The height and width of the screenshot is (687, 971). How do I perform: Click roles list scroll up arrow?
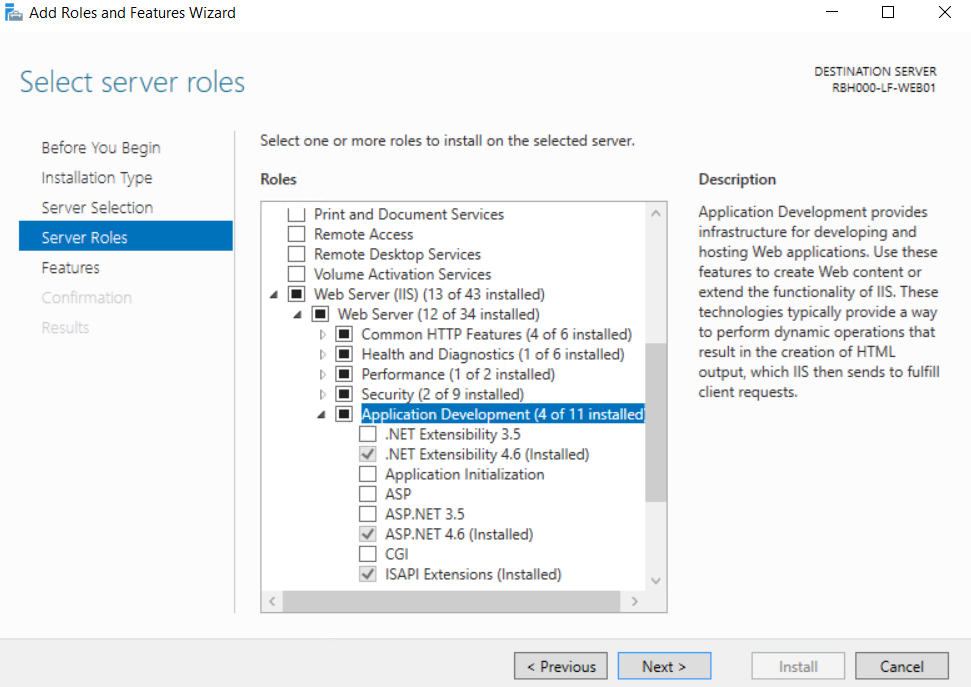656,214
